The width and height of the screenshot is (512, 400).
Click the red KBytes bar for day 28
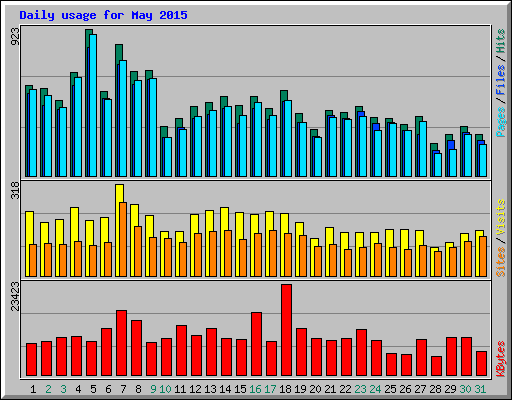(x=436, y=366)
